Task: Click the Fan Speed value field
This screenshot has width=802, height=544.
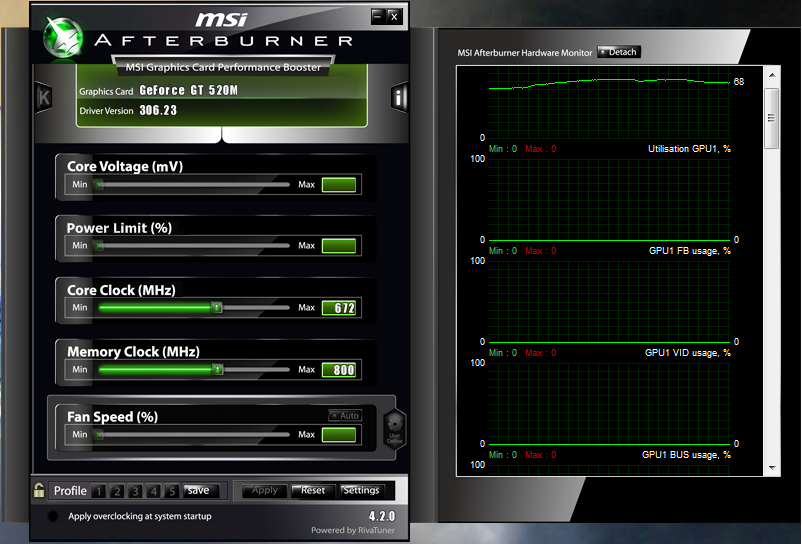Action: (339, 435)
